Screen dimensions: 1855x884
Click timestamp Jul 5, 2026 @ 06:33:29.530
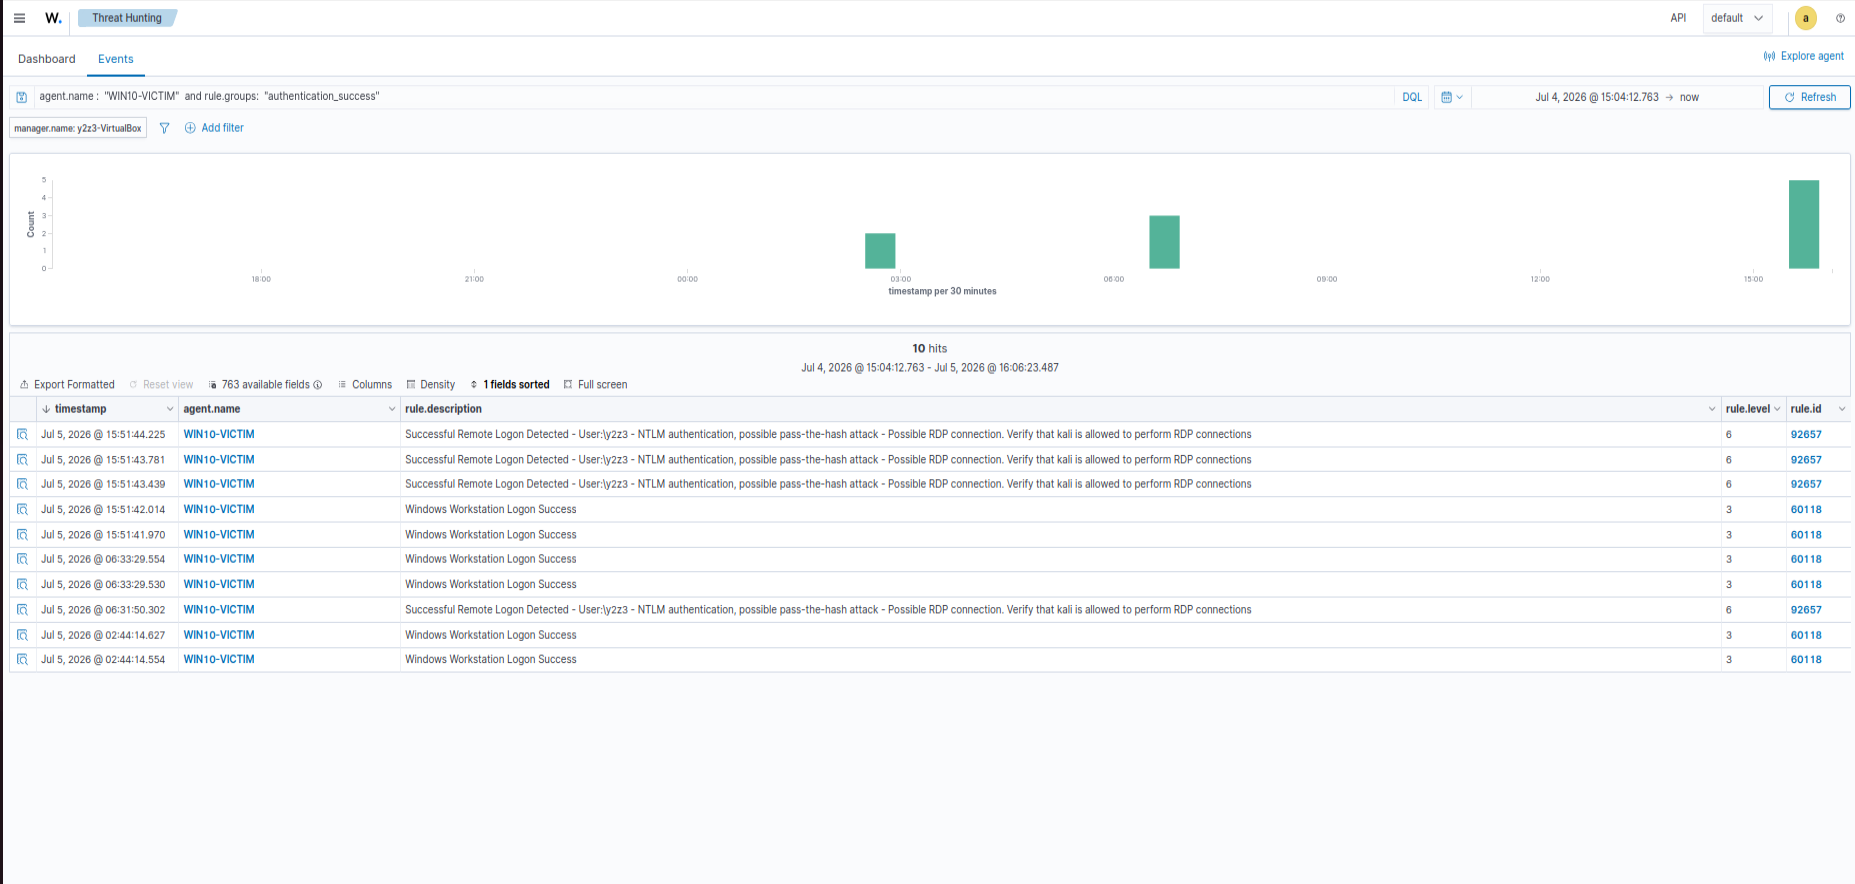point(103,584)
